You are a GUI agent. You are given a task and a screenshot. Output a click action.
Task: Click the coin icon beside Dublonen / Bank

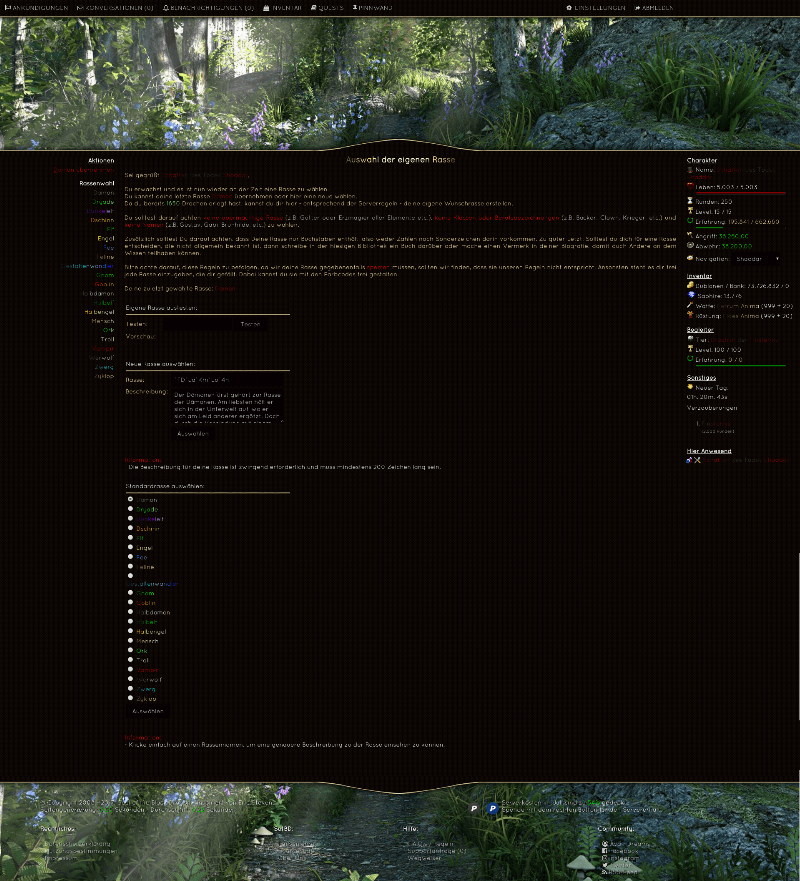pos(690,285)
